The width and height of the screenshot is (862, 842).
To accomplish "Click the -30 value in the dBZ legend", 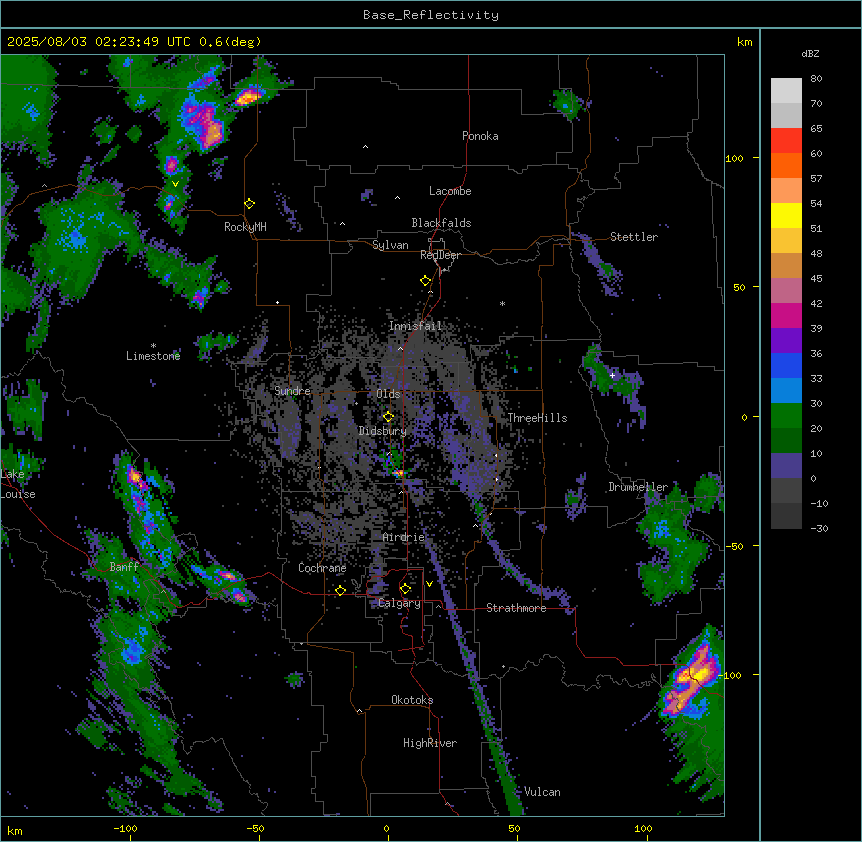I will click(819, 528).
